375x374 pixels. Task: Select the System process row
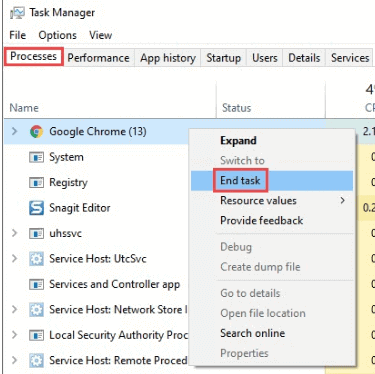[66, 157]
